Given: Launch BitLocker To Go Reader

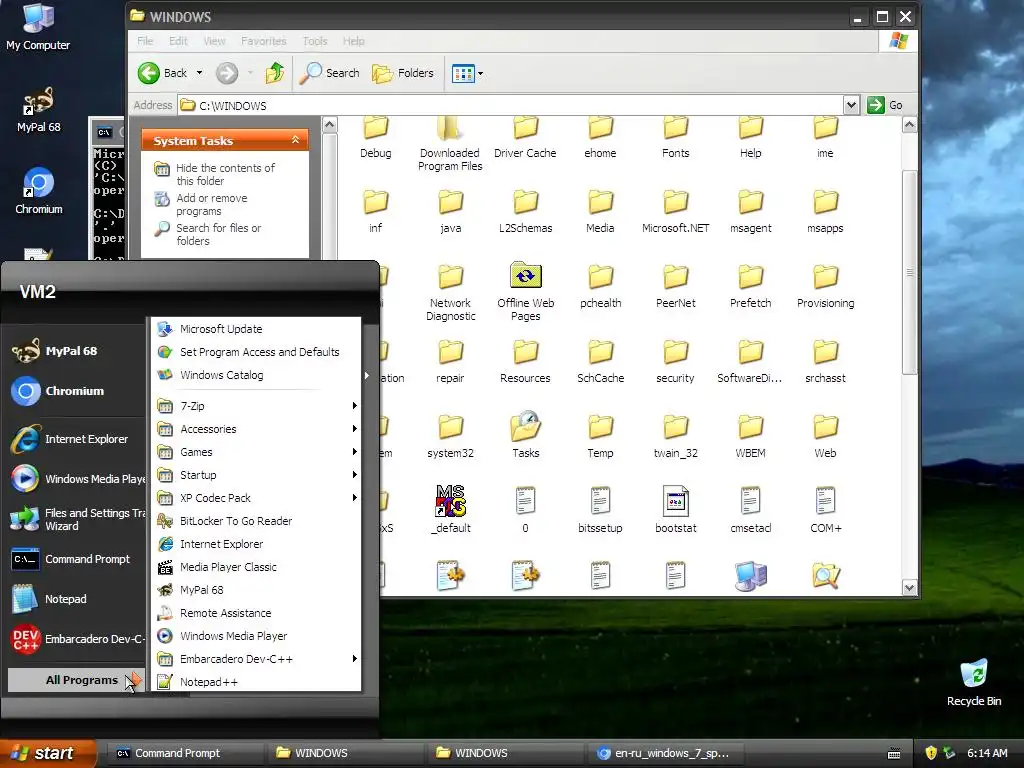Looking at the screenshot, I should pos(257,521).
